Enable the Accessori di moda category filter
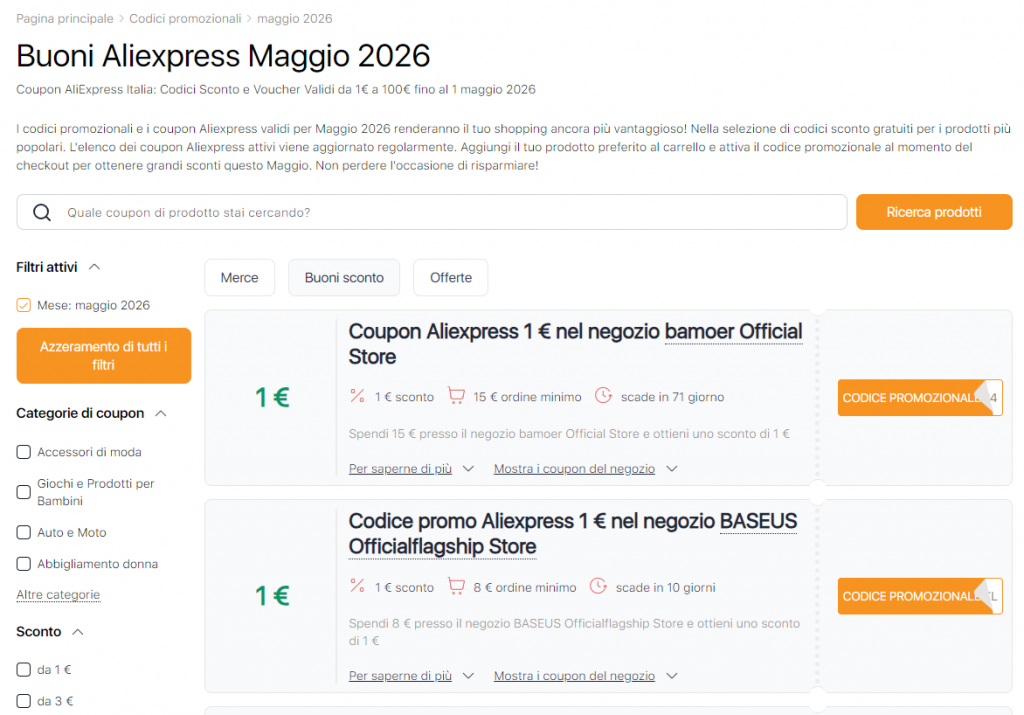The image size is (1024, 715). coord(23,451)
